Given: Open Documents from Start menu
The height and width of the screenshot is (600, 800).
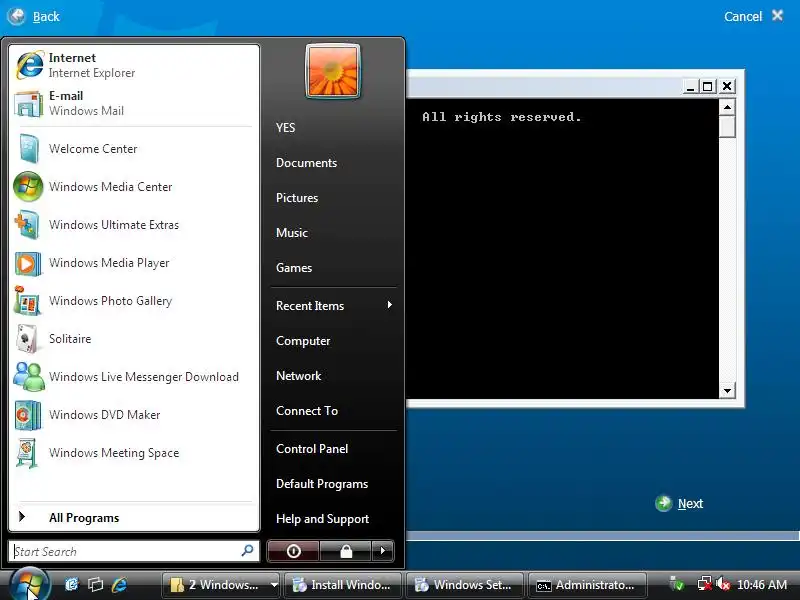Looking at the screenshot, I should (306, 163).
